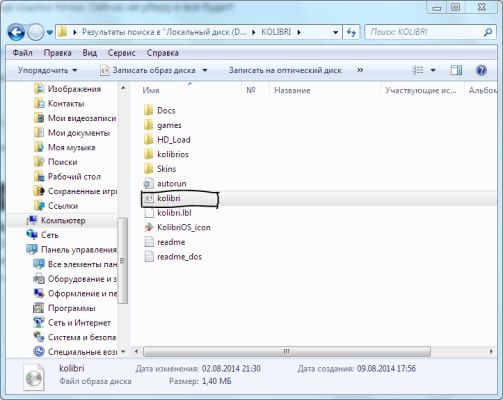This screenshot has width=503, height=400.
Task: Open the Упорядочить dropdown
Action: coord(48,70)
